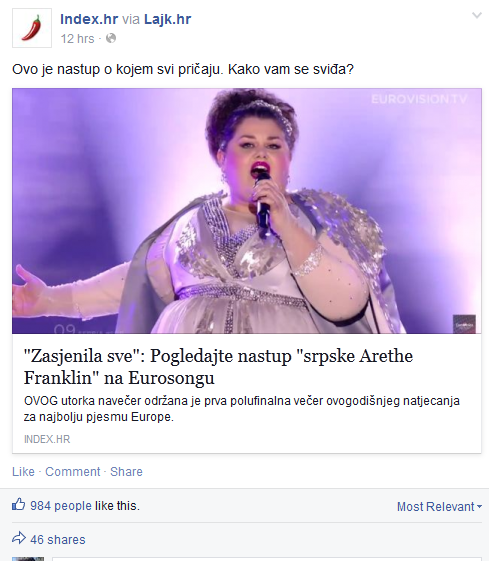Image resolution: width=489 pixels, height=561 pixels.
Task: Like the post
Action: (x=23, y=472)
